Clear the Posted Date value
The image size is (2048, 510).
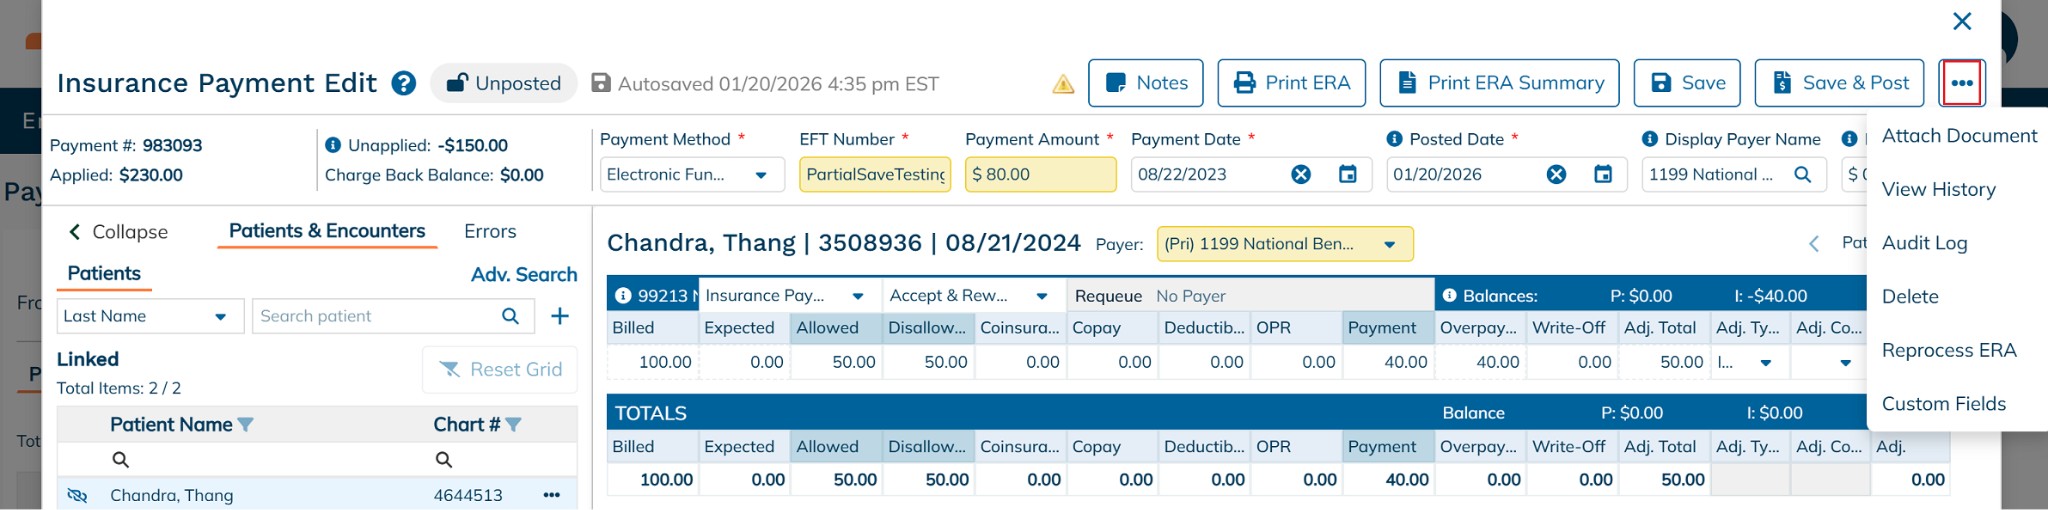click(x=1556, y=174)
